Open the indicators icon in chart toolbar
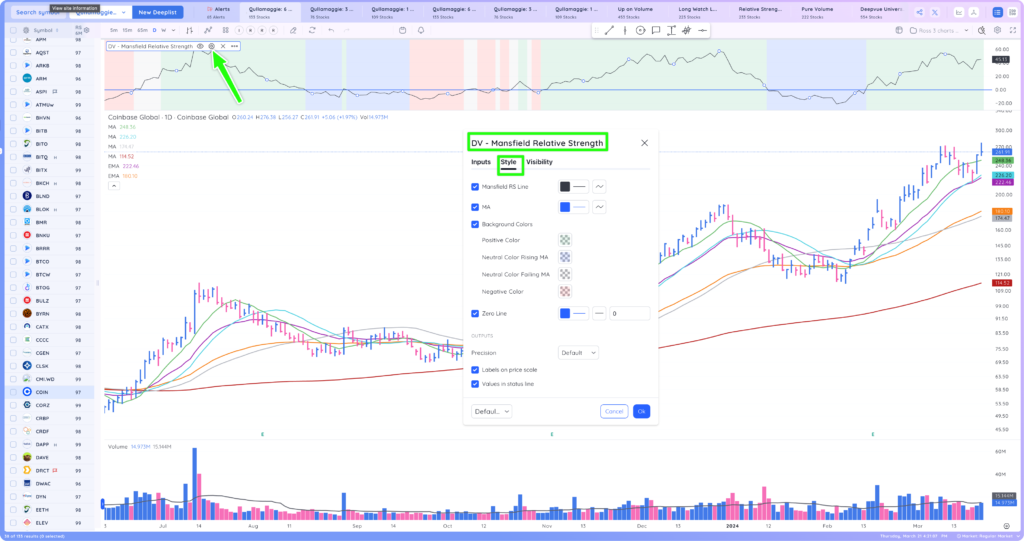 208,30
